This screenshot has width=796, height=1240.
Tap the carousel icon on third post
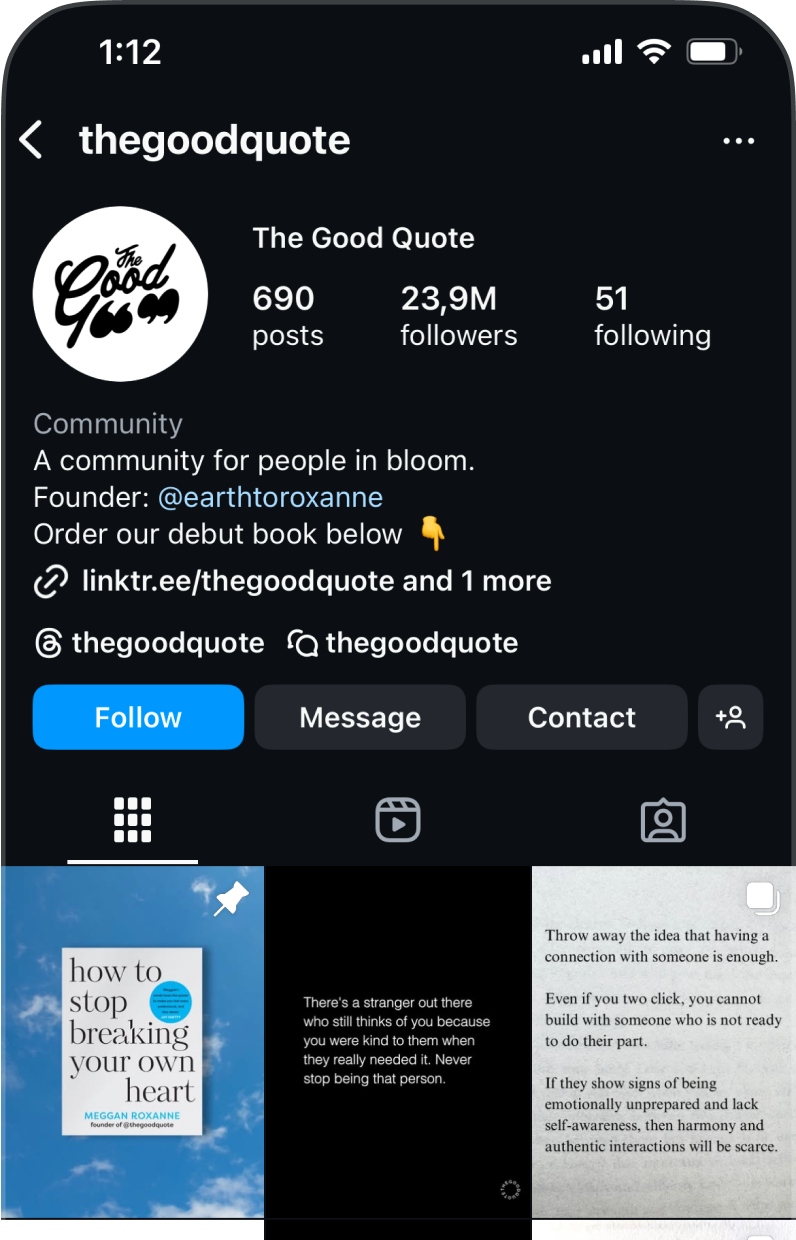tap(762, 898)
